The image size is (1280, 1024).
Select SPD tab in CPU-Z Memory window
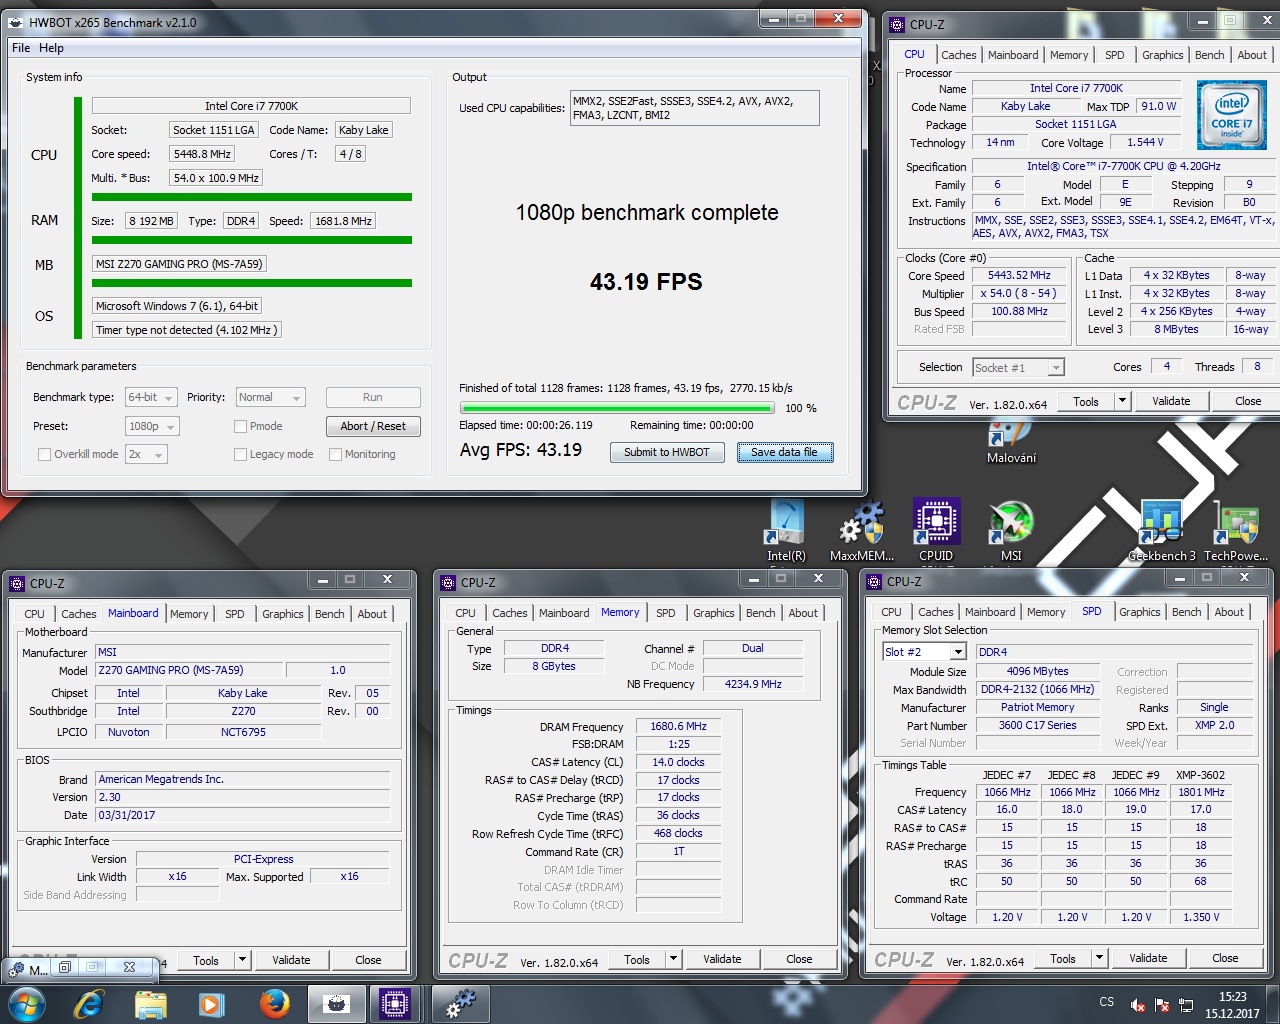click(666, 613)
